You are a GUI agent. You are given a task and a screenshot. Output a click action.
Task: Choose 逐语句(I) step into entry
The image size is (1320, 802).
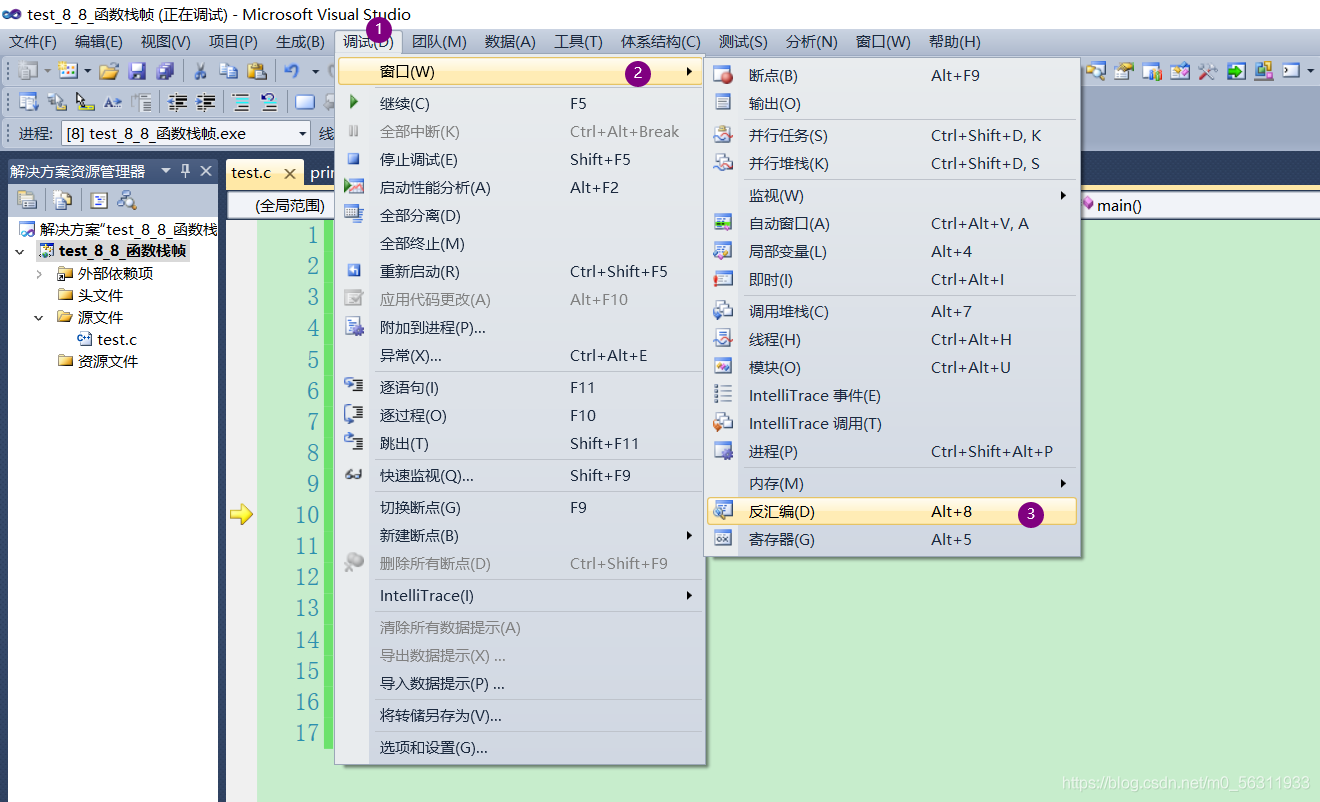519,387
